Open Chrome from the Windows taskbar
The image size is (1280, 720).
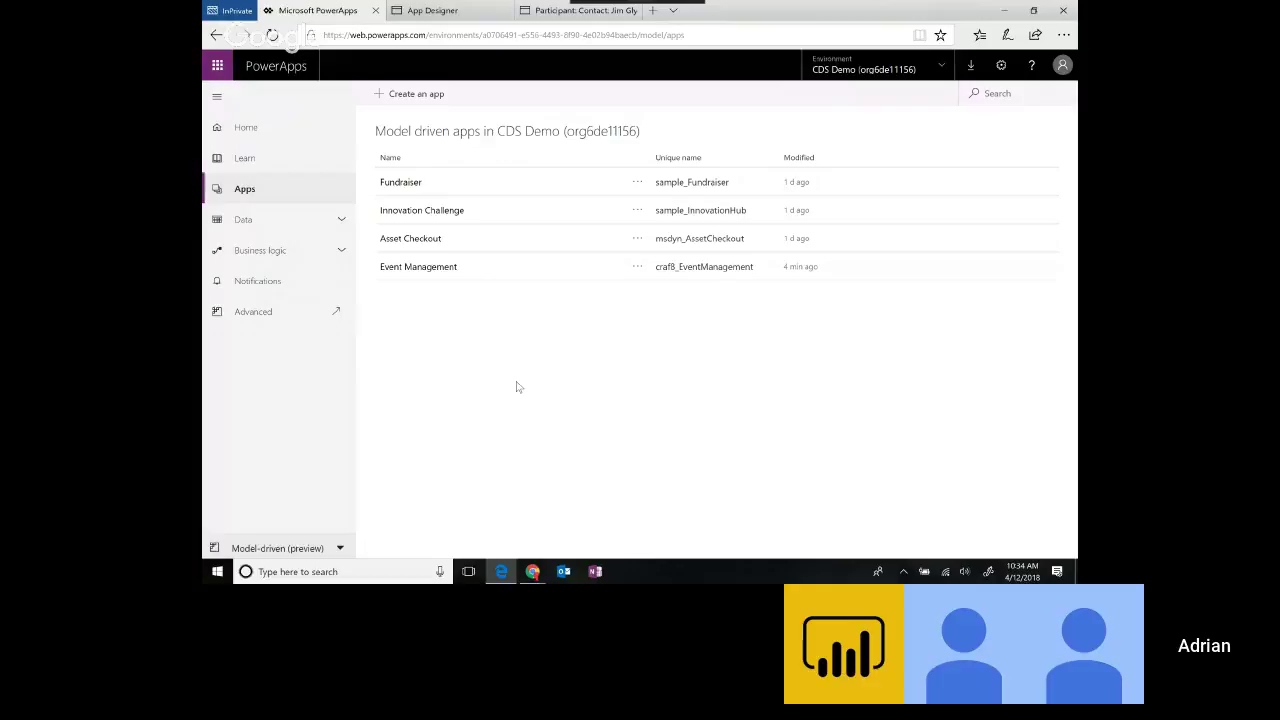click(532, 572)
